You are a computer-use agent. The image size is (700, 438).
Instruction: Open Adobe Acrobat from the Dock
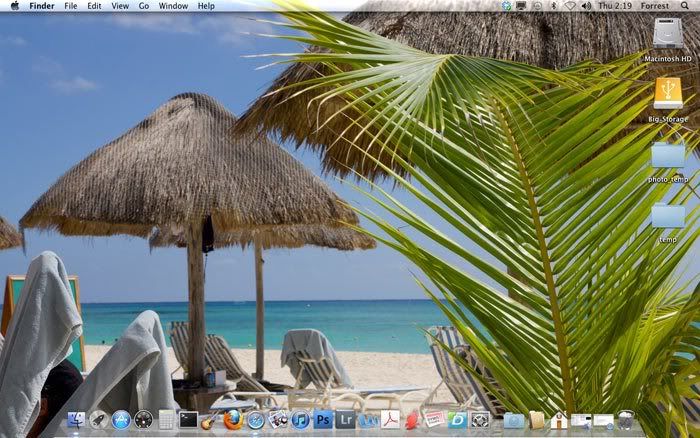coord(390,420)
